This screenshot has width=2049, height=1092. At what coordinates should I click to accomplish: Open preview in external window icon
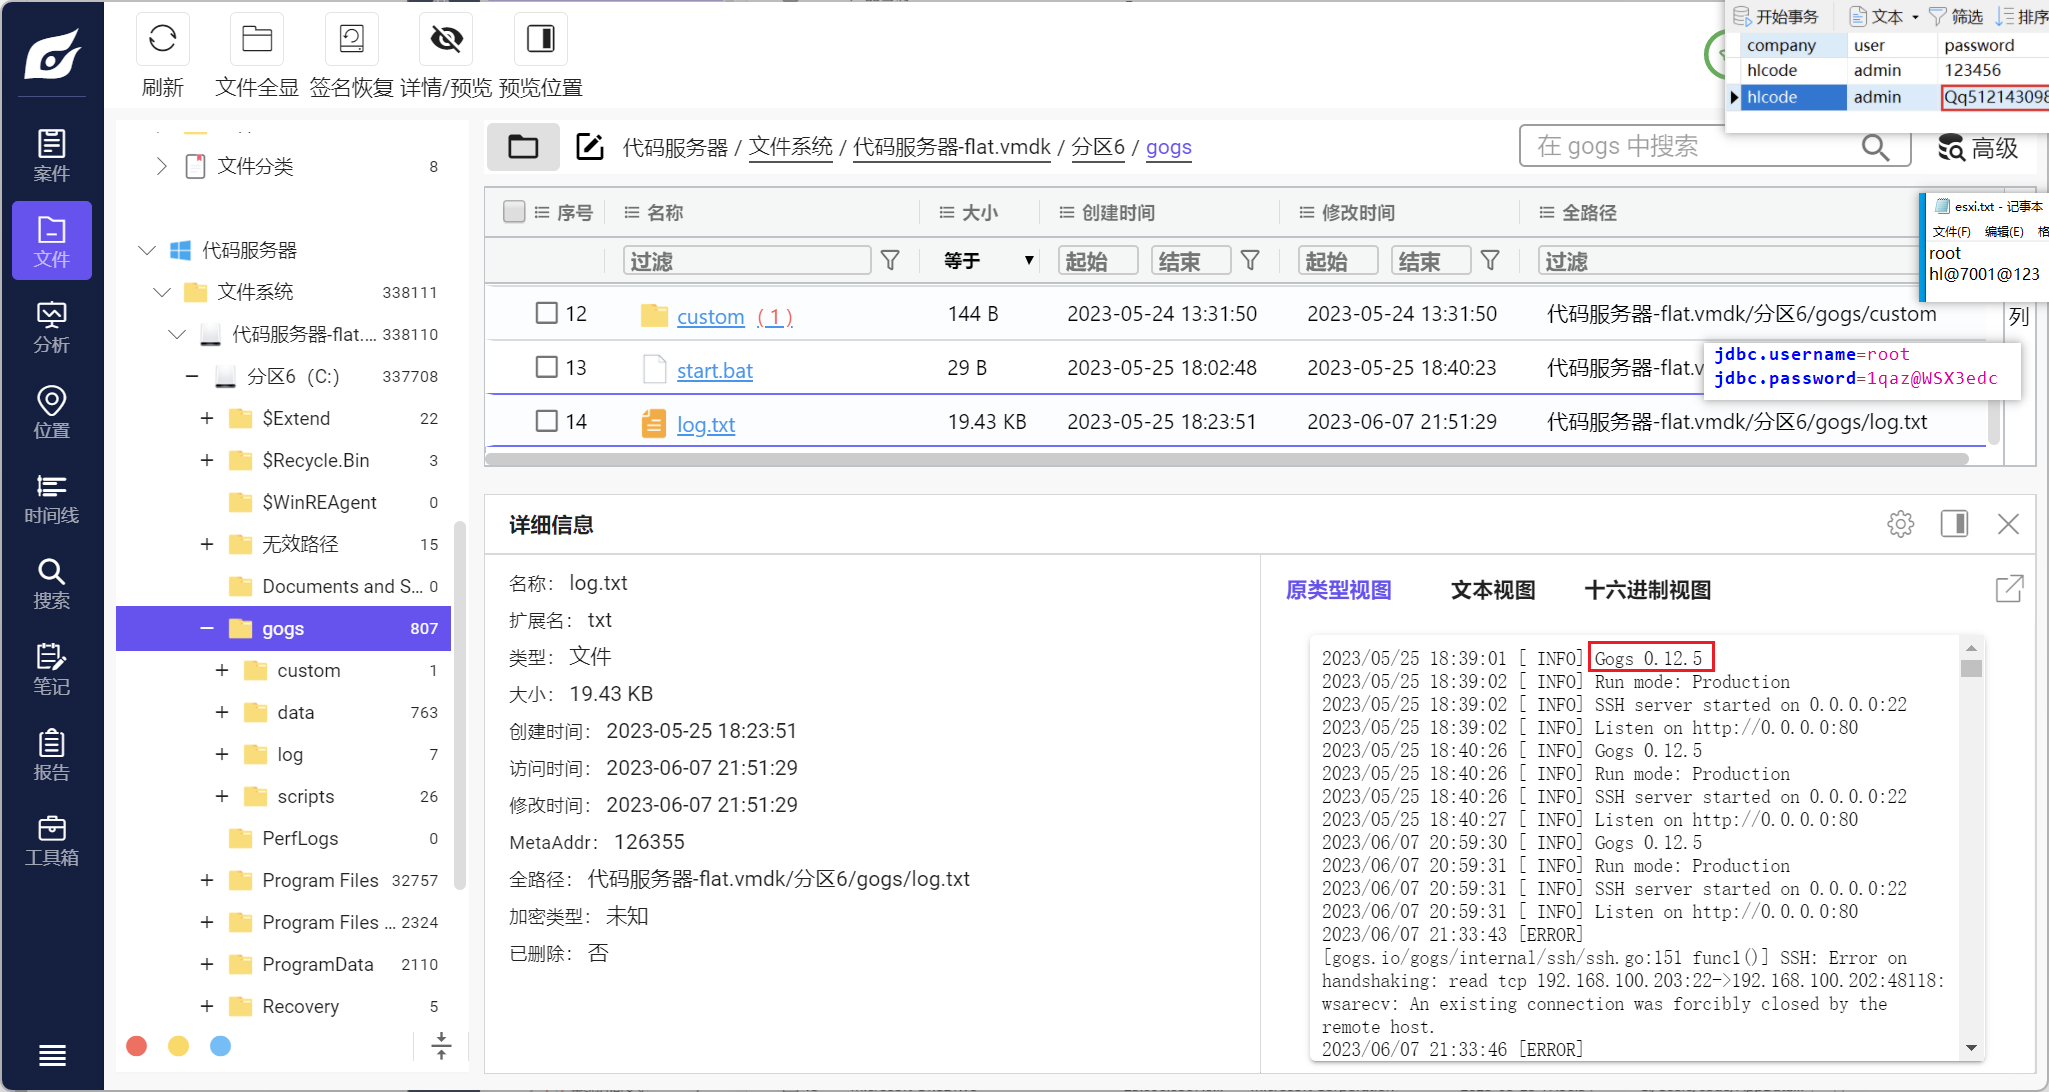2009,589
